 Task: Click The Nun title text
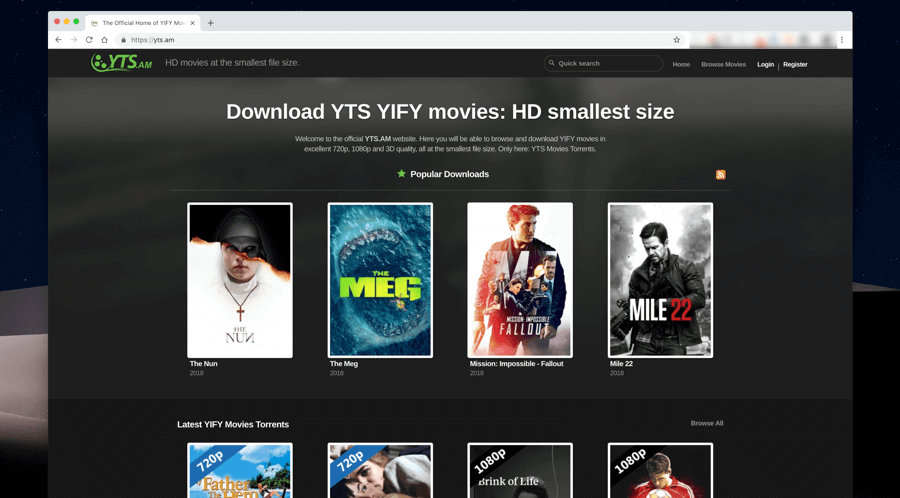(x=203, y=364)
